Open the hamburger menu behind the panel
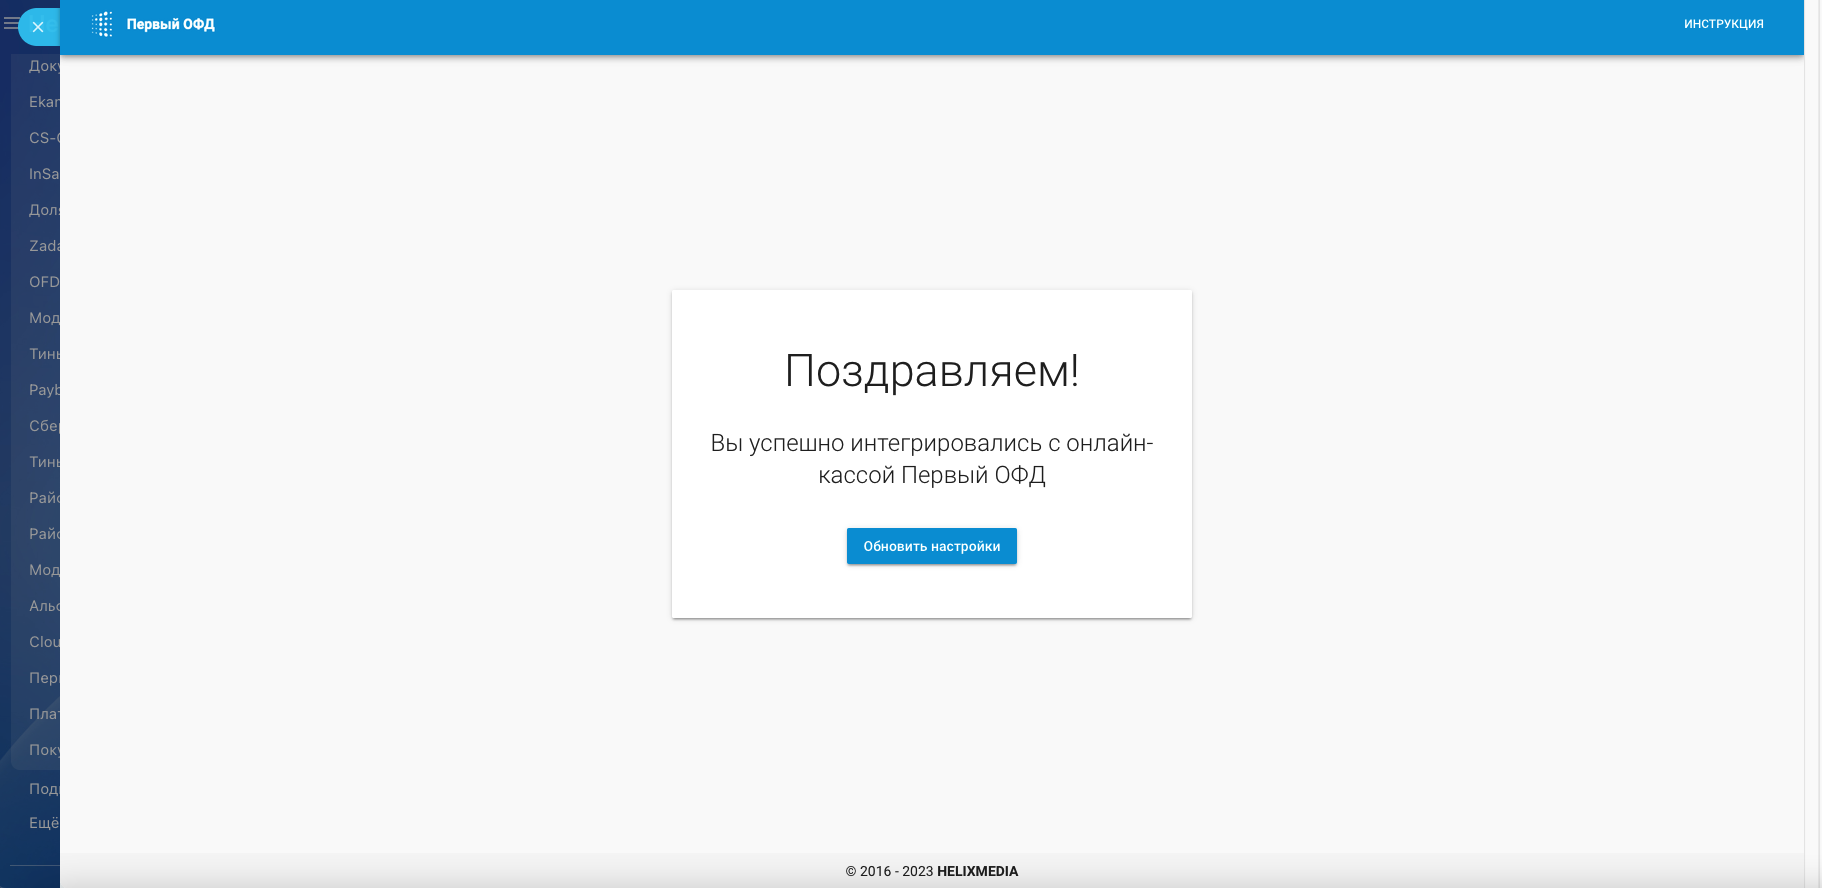The width and height of the screenshot is (1822, 888). [10, 23]
